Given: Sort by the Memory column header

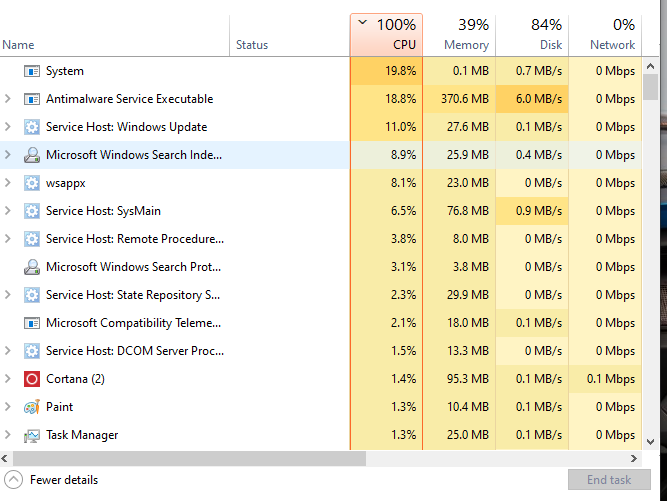Looking at the screenshot, I should pyautogui.click(x=459, y=35).
